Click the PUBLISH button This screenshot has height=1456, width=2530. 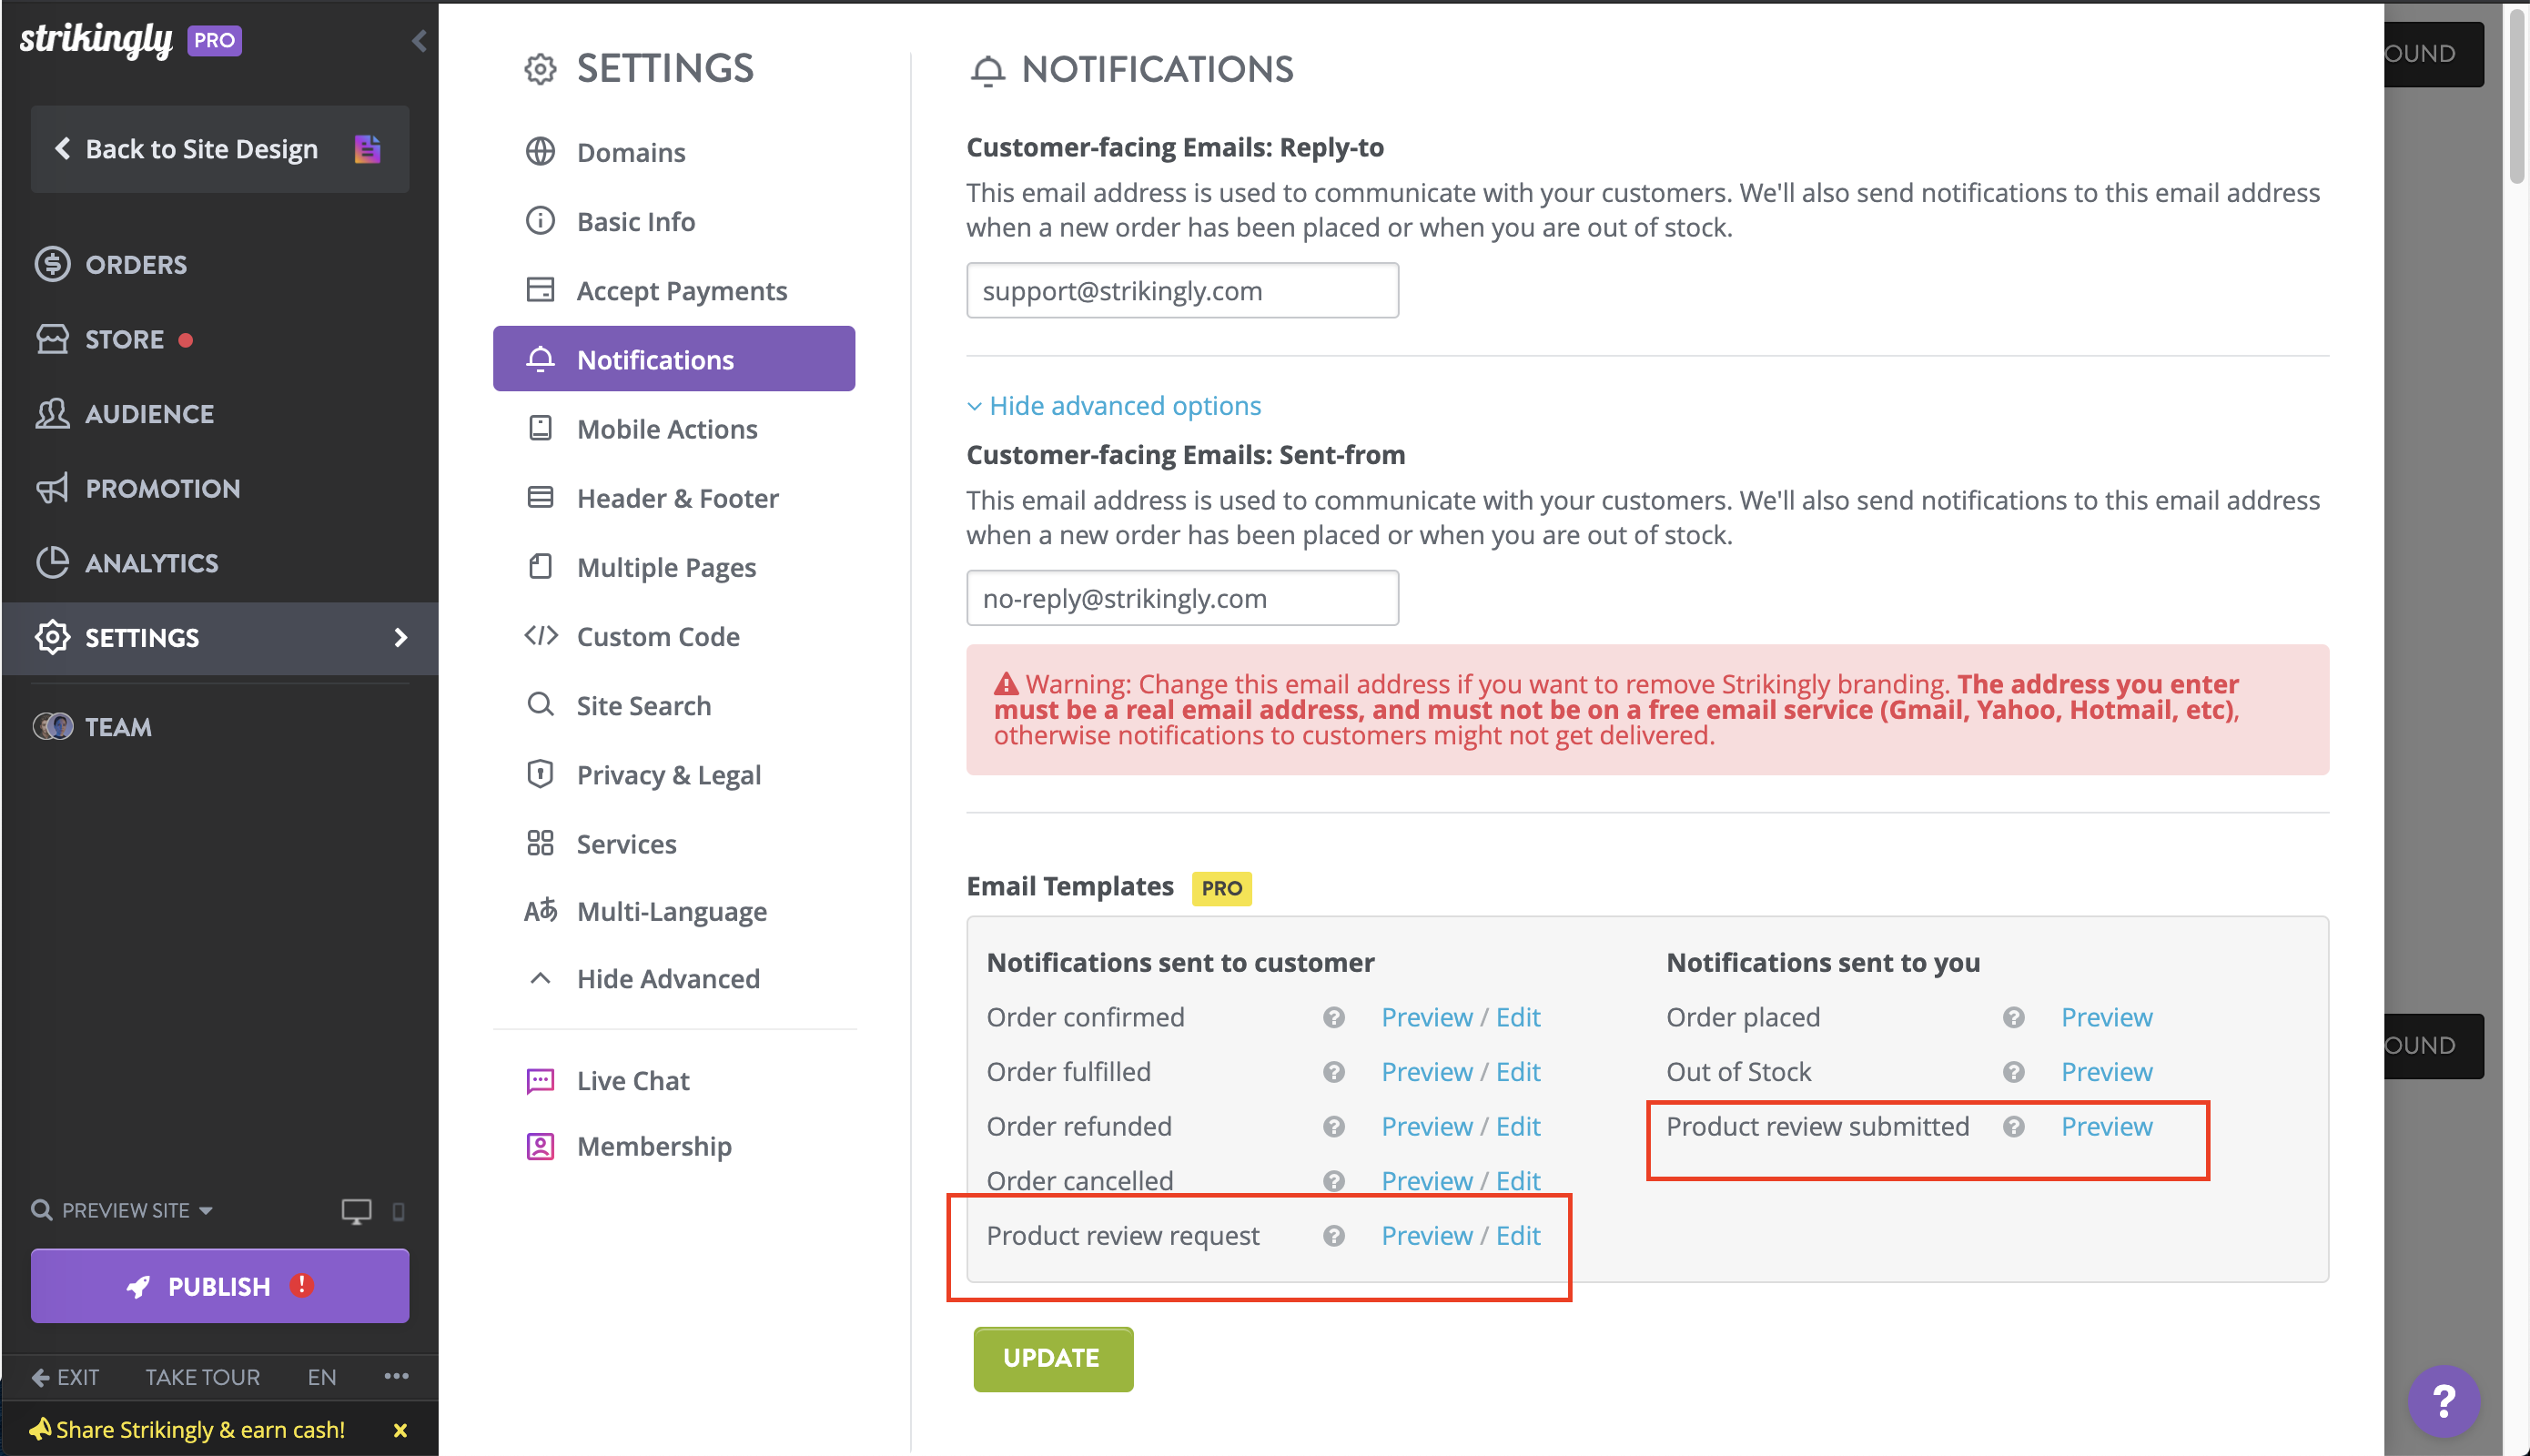coord(220,1286)
